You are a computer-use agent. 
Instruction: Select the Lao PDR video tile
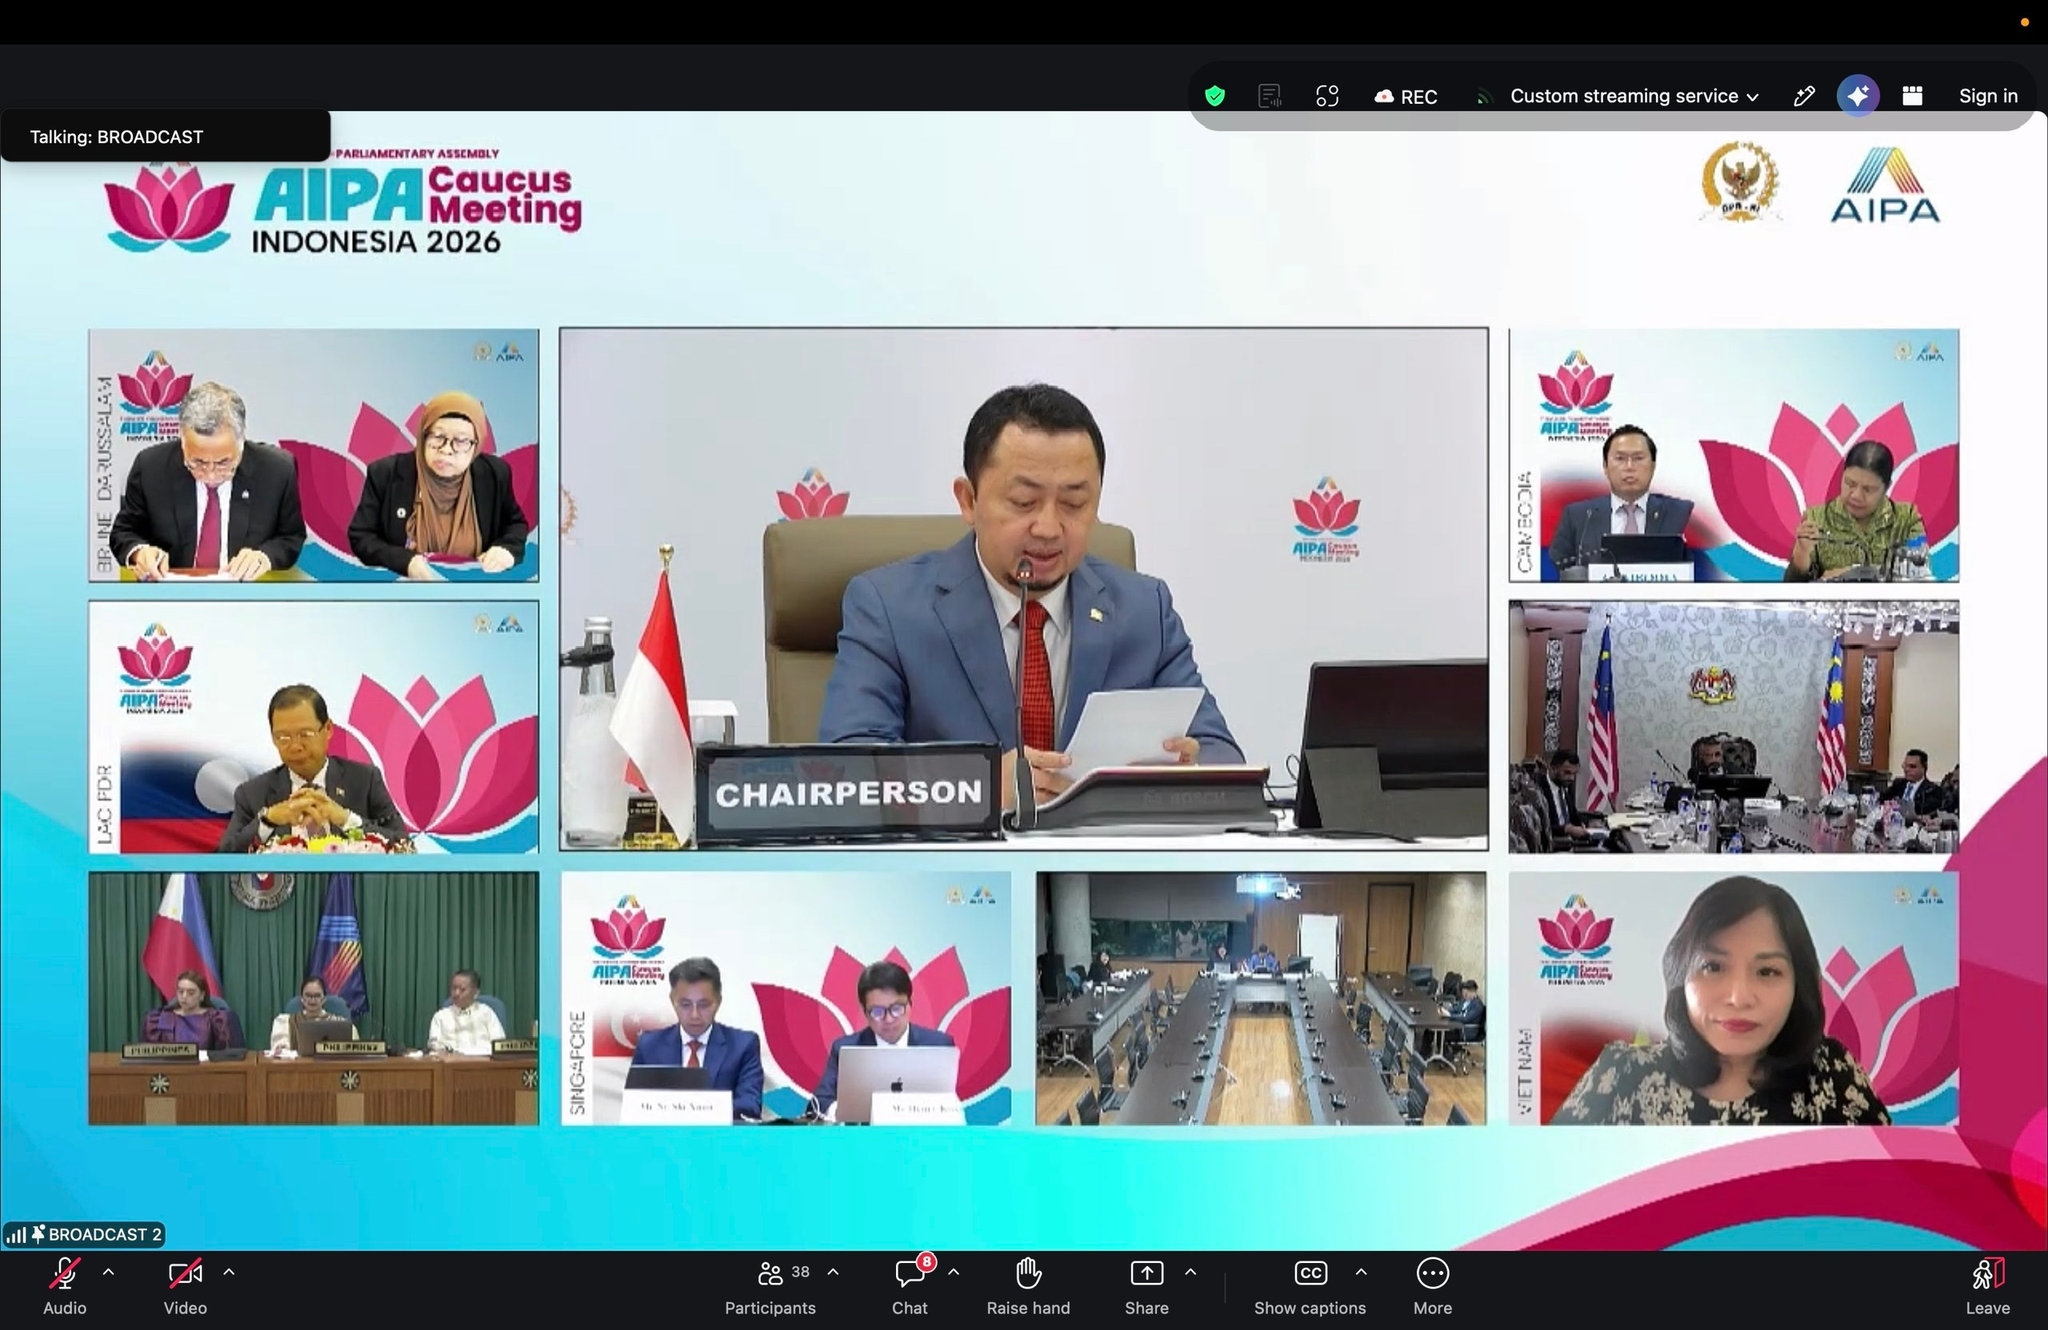click(x=313, y=727)
